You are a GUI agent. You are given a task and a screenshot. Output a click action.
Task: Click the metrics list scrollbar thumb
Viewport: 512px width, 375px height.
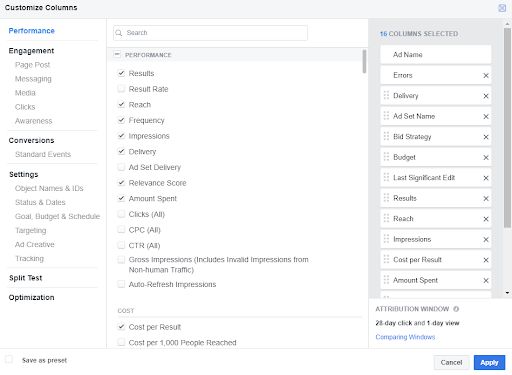pos(364,61)
